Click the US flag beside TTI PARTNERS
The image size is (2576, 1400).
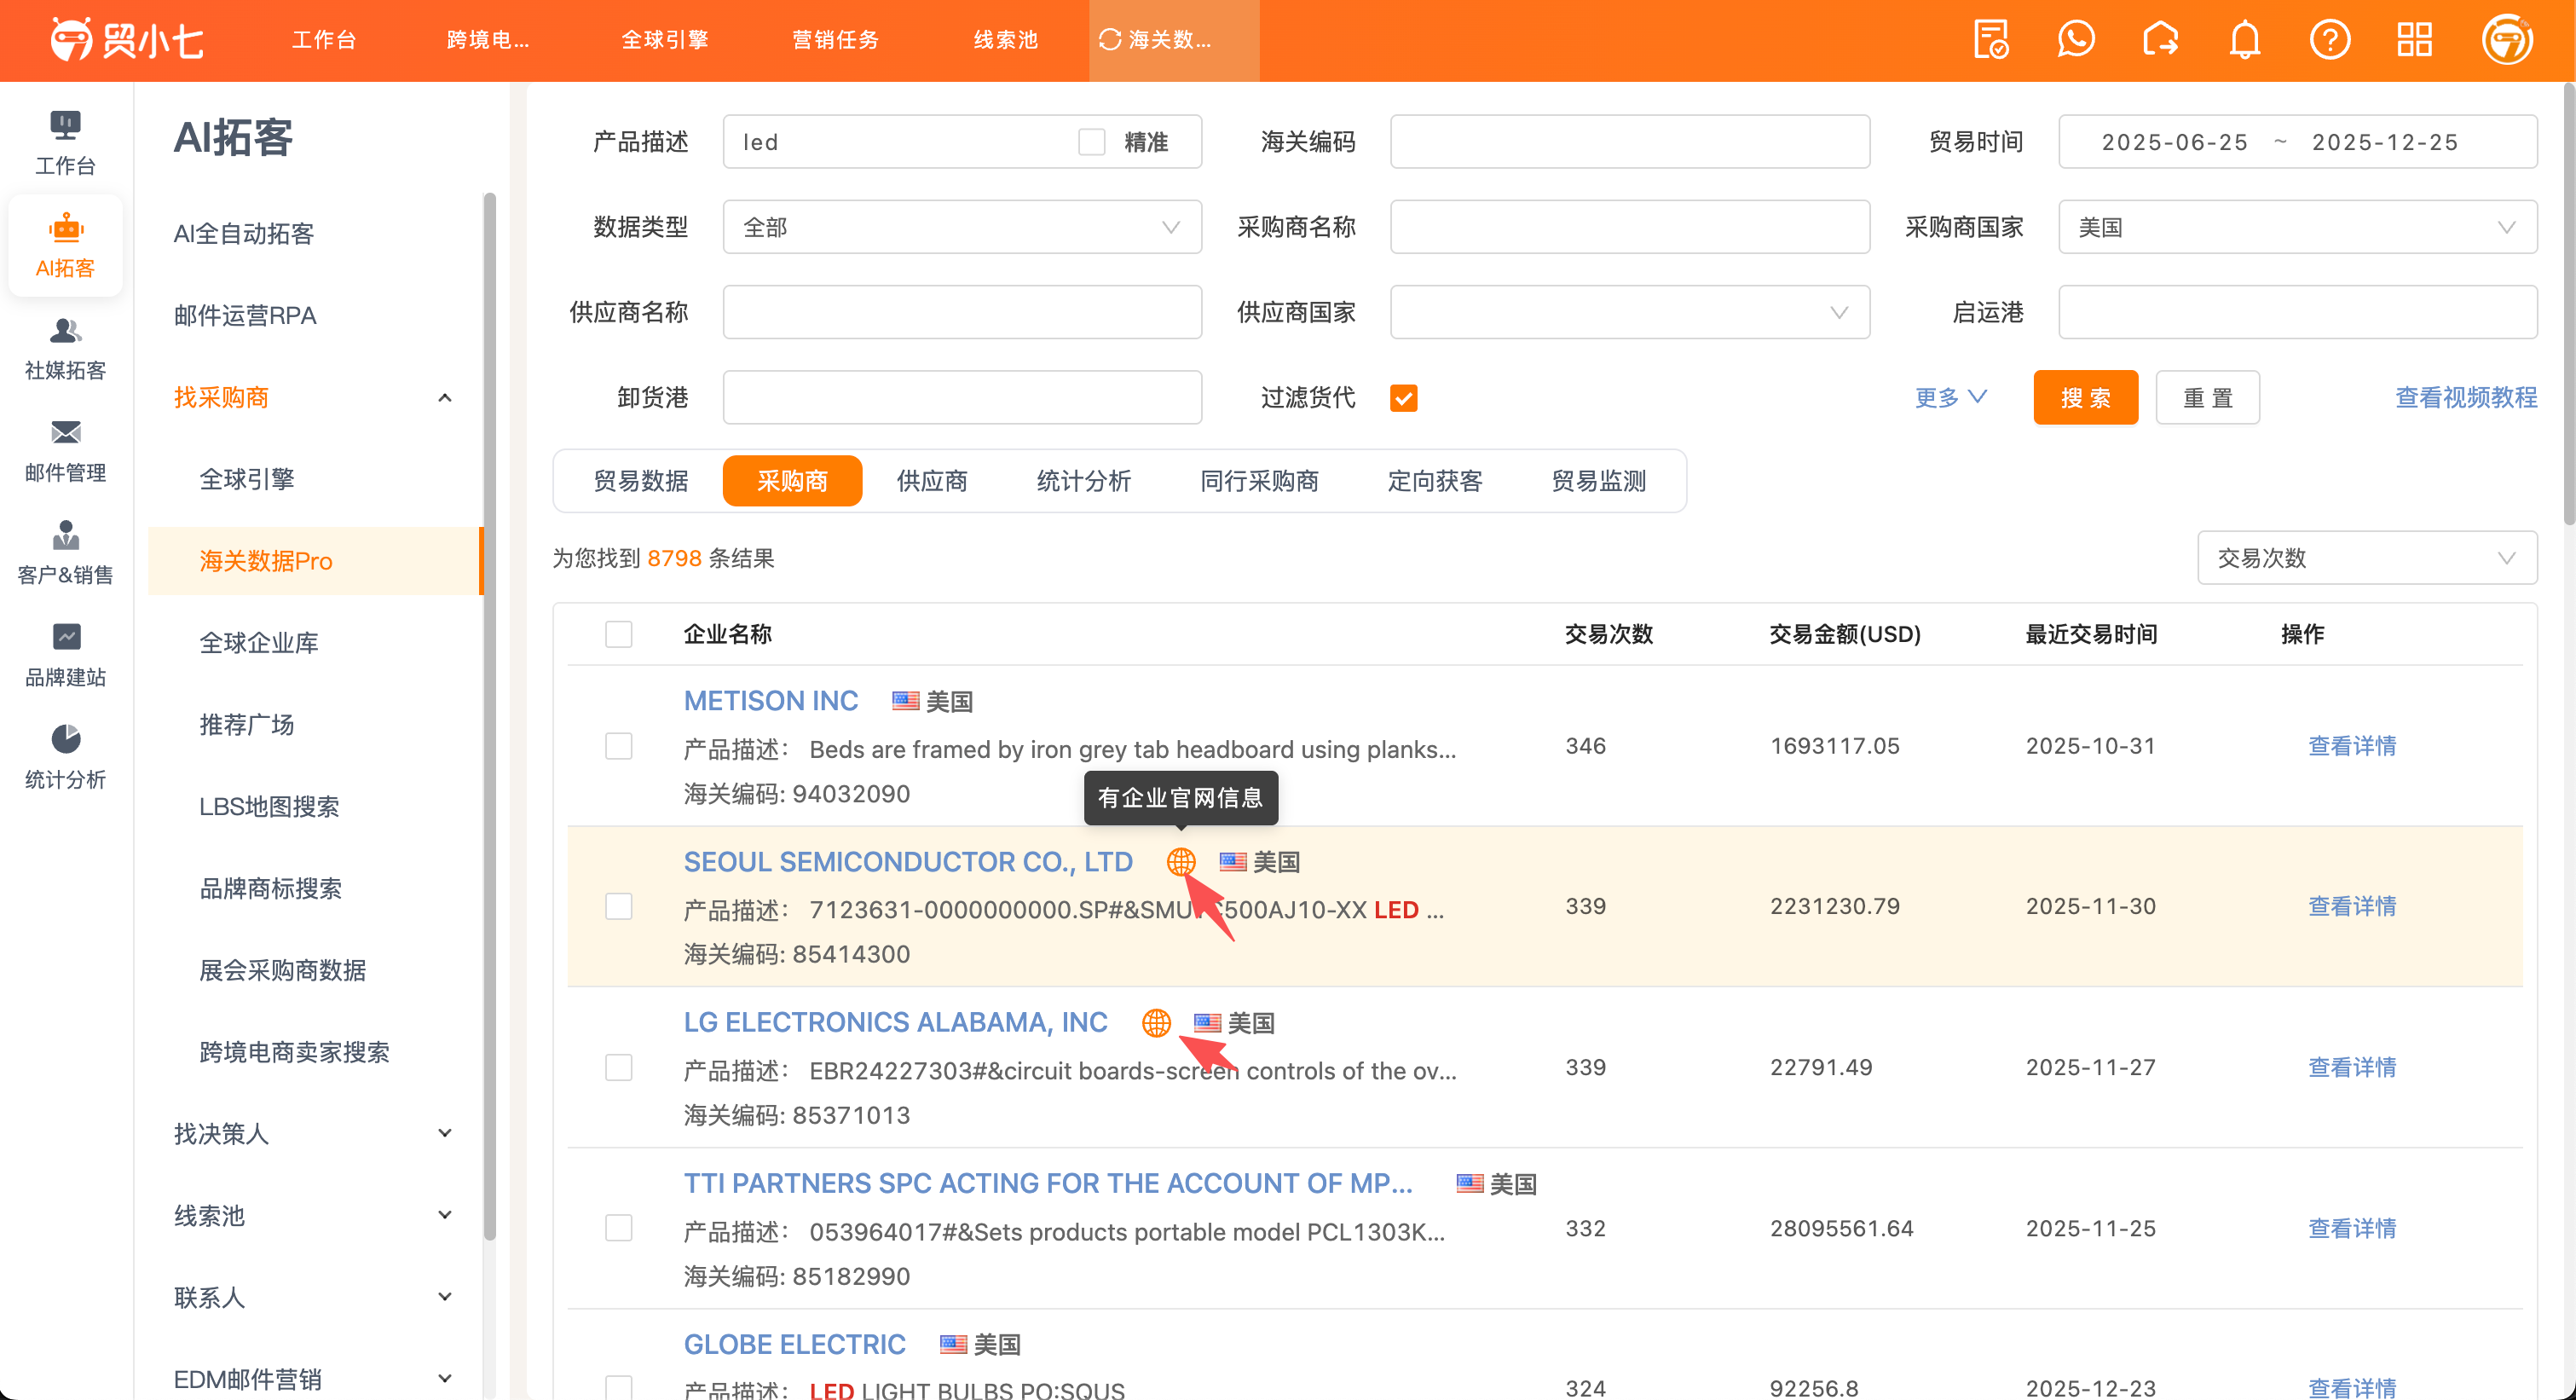point(1470,1183)
